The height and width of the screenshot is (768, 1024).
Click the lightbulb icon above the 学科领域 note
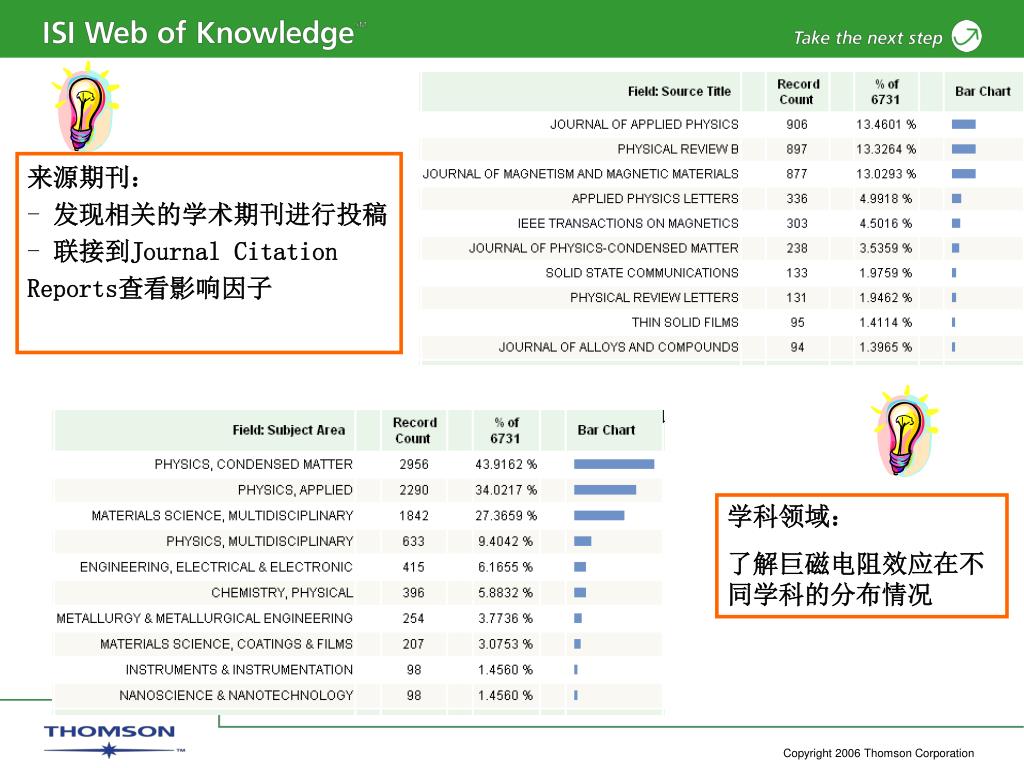[x=904, y=431]
